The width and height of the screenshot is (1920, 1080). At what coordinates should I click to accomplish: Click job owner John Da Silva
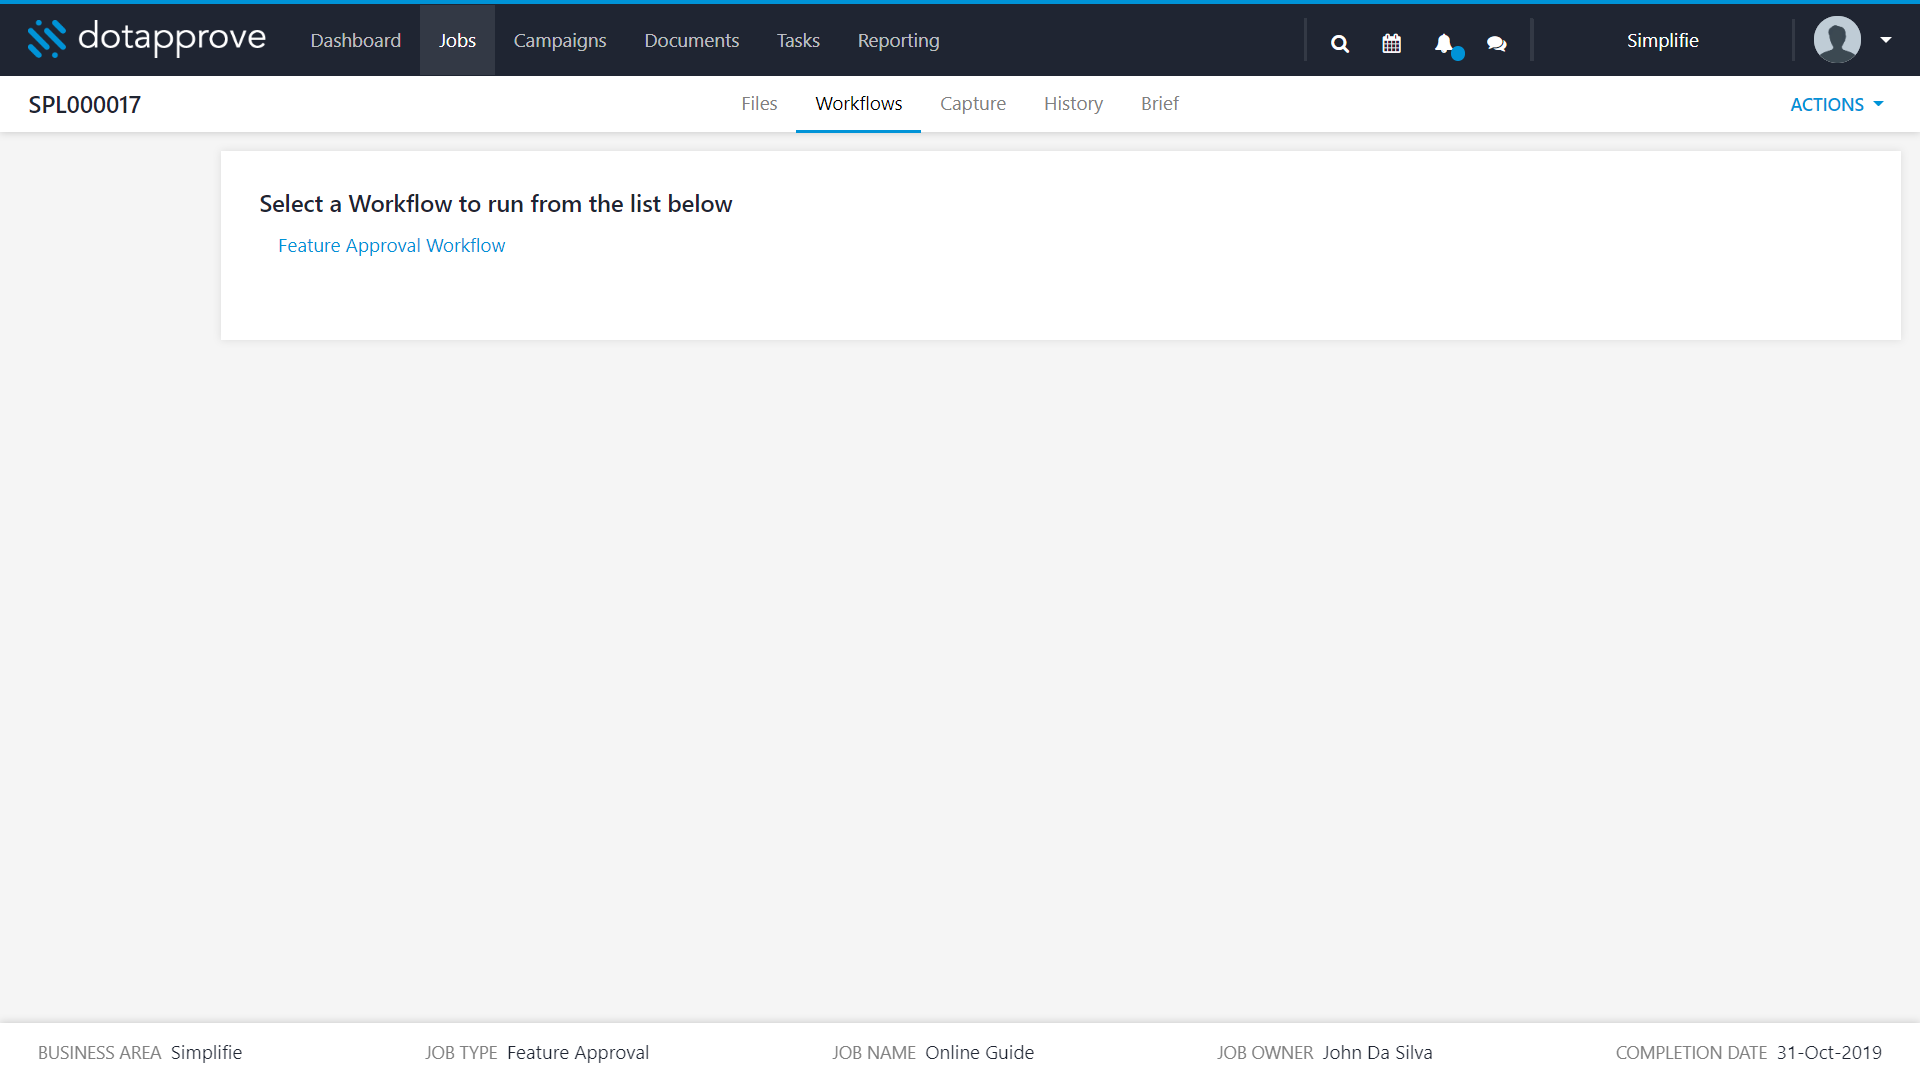tap(1377, 1052)
